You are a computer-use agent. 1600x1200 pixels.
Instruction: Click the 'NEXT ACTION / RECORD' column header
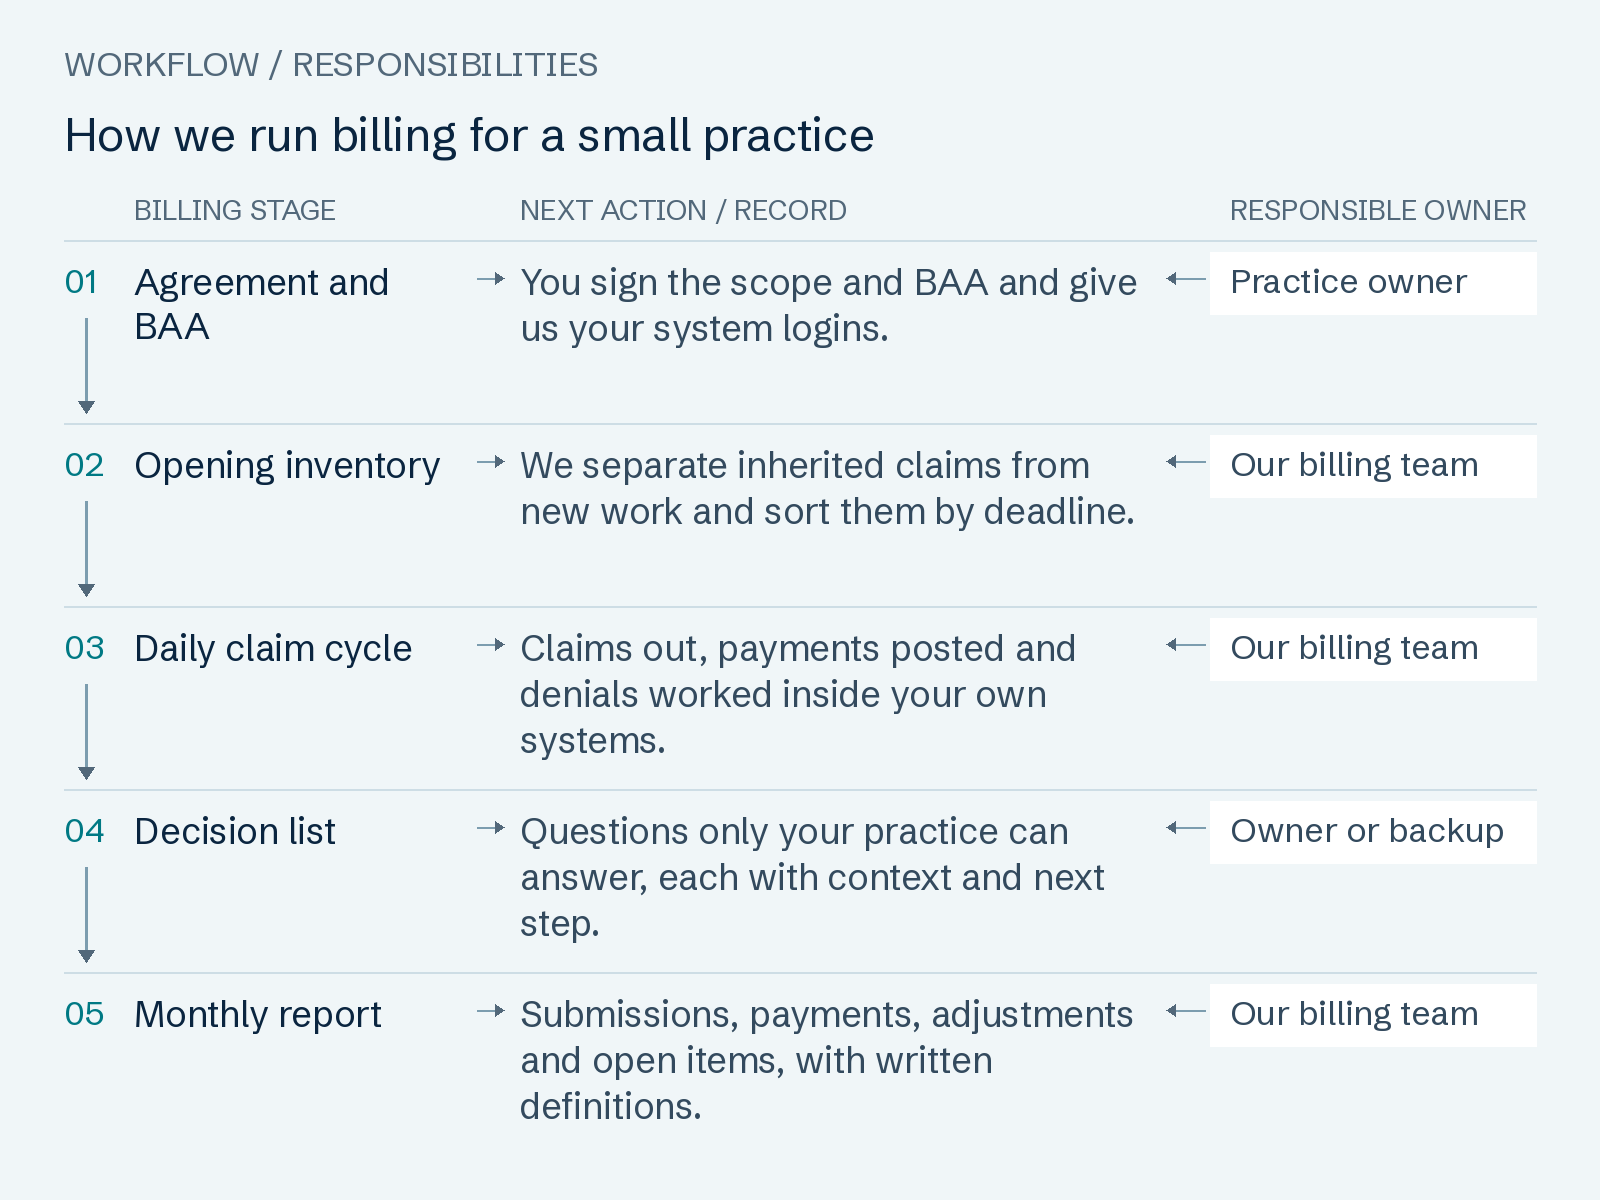pos(683,211)
